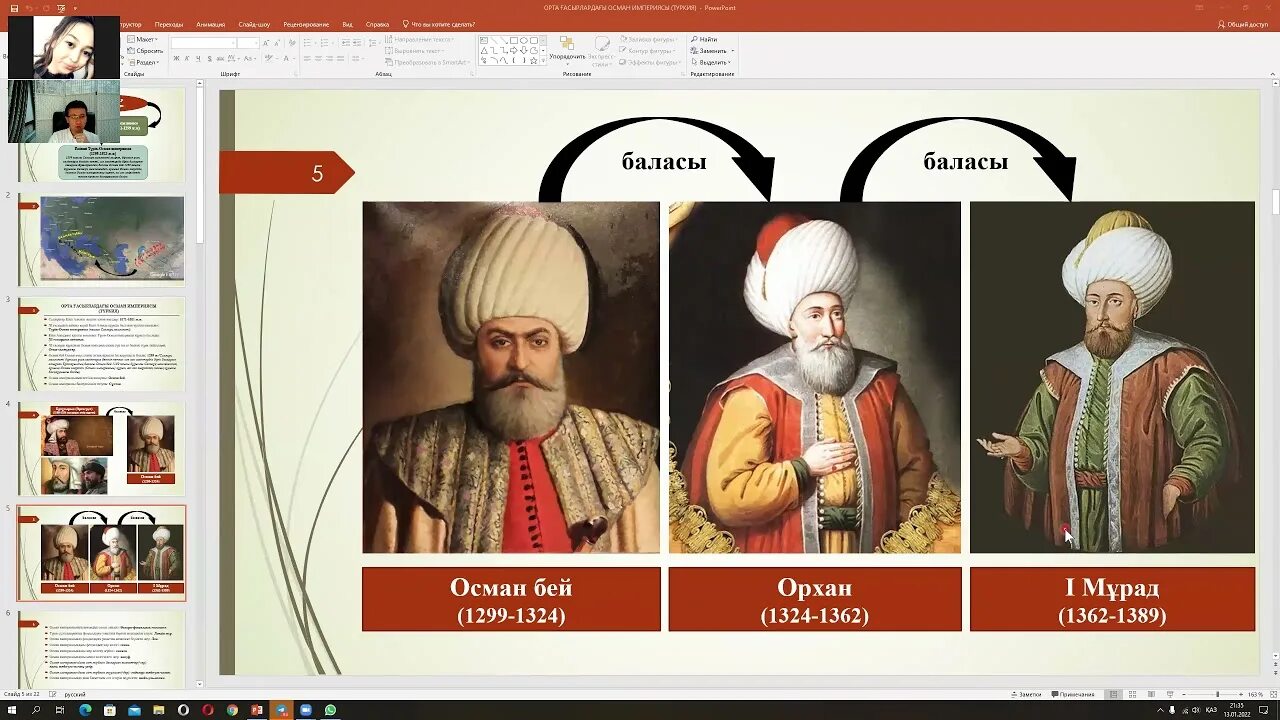Screen dimensions: 1280x720
Task: Open the Layout (Макет) dropdown
Action: [144, 39]
